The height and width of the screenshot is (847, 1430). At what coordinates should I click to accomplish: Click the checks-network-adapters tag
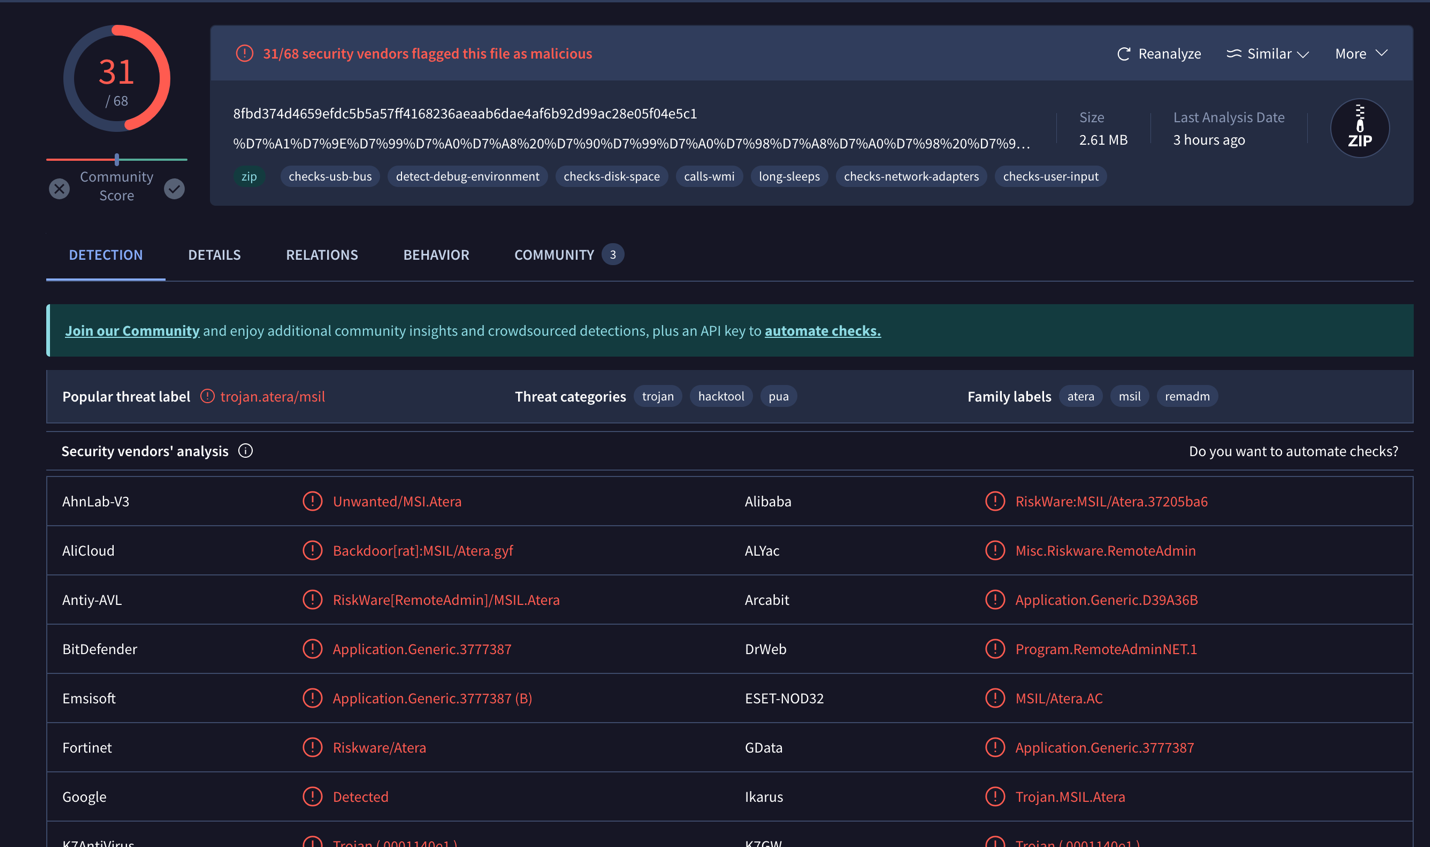pos(911,176)
